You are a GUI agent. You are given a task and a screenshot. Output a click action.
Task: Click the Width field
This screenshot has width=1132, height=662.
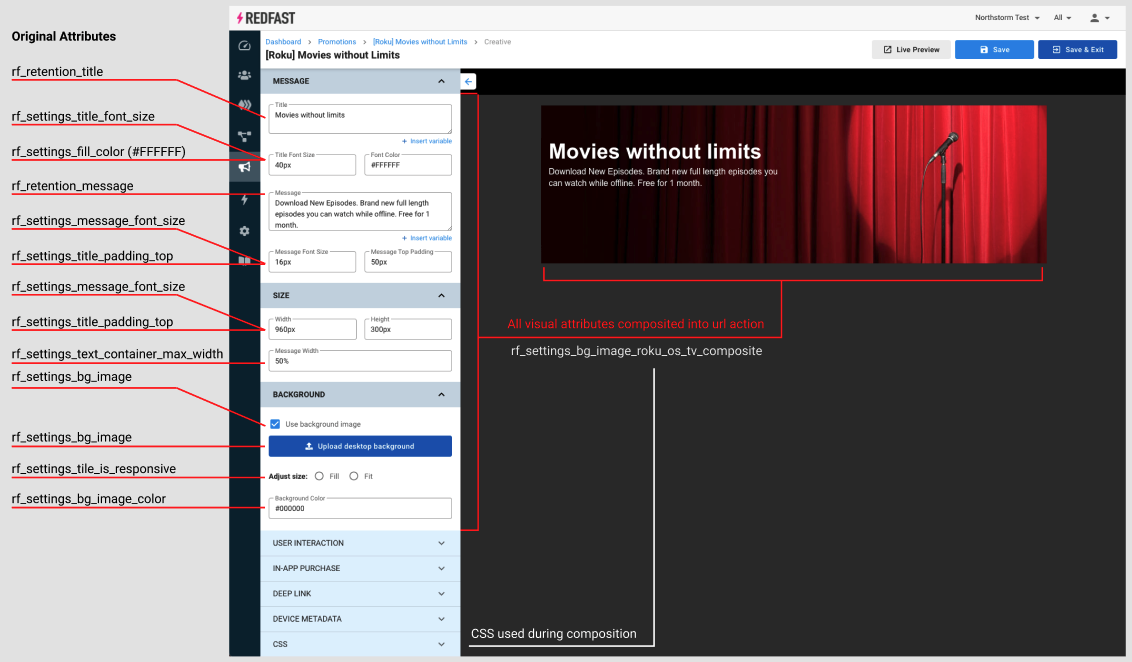pyautogui.click(x=312, y=329)
